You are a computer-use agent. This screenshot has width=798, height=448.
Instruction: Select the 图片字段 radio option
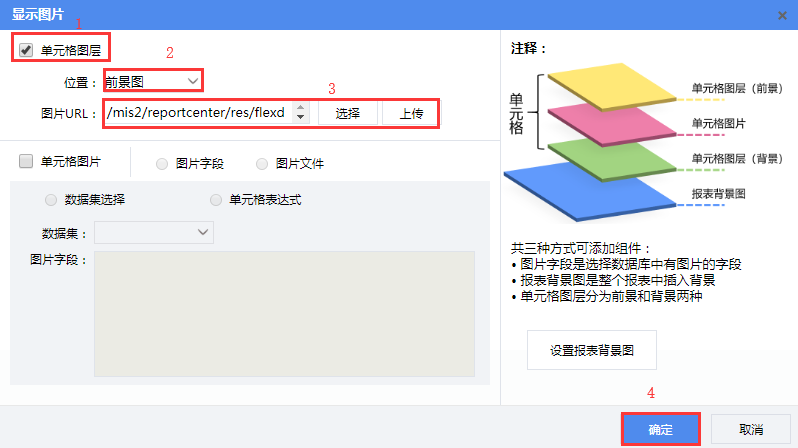click(162, 163)
